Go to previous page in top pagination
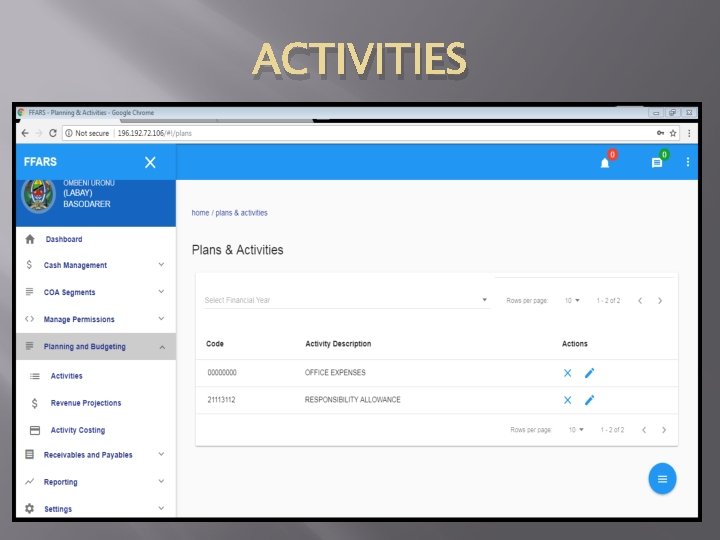Viewport: 720px width, 540px height. 640,301
